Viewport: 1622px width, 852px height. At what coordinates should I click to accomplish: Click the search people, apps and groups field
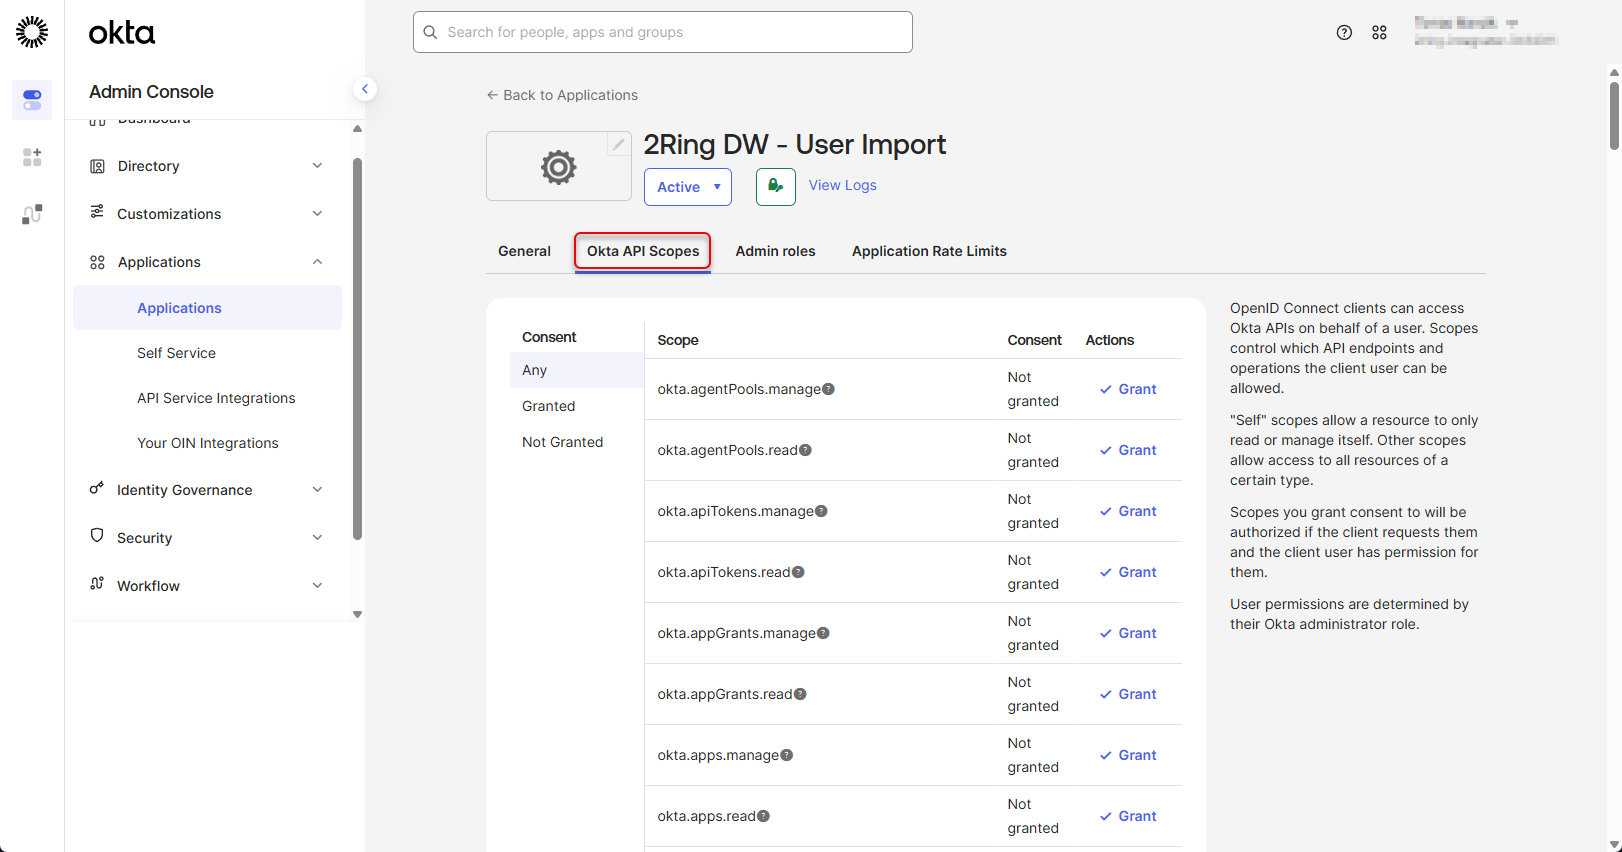[662, 32]
